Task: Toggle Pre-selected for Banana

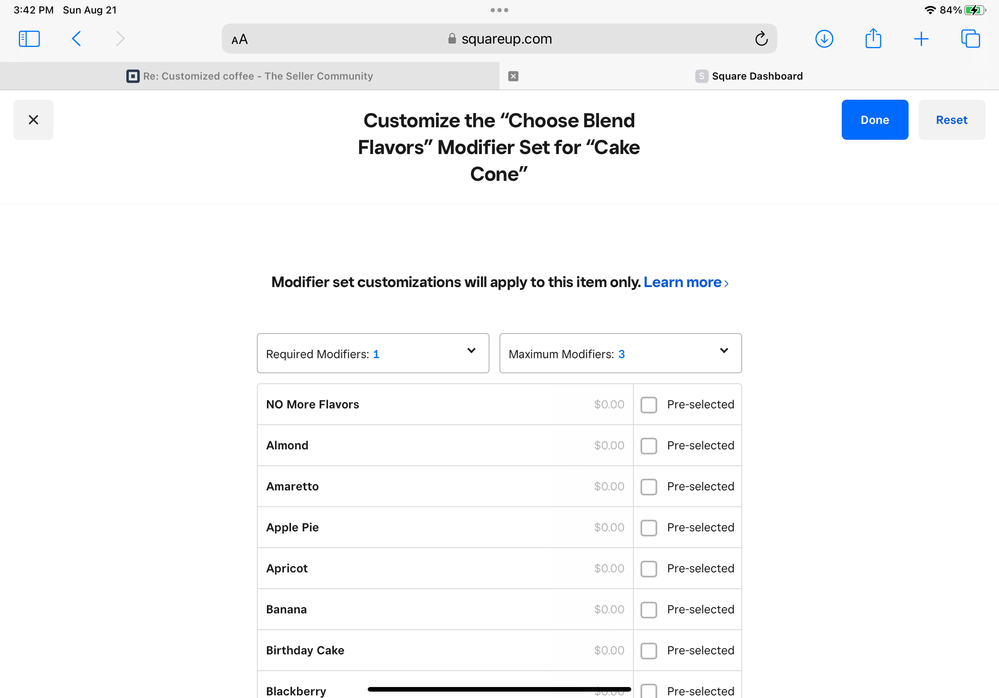Action: tap(649, 610)
